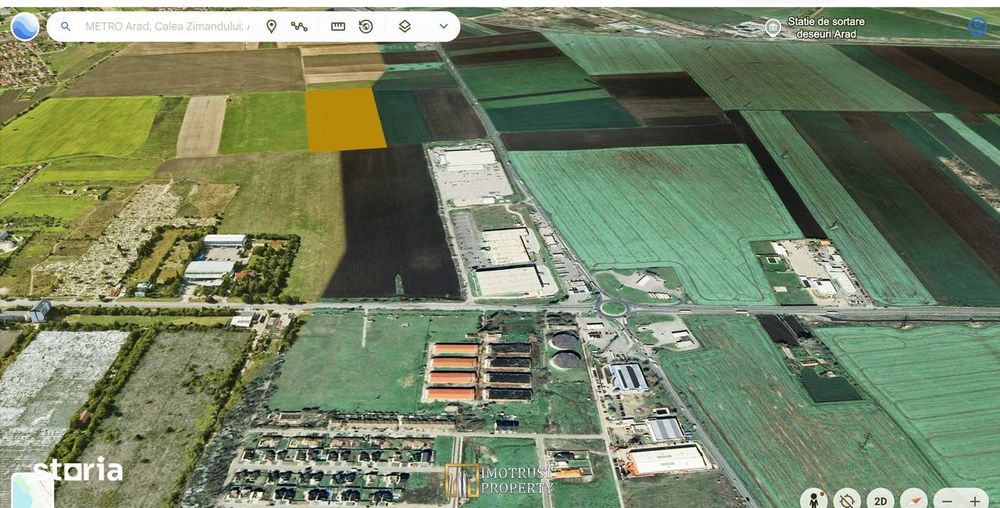Open historical imagery time tool

(x=366, y=27)
